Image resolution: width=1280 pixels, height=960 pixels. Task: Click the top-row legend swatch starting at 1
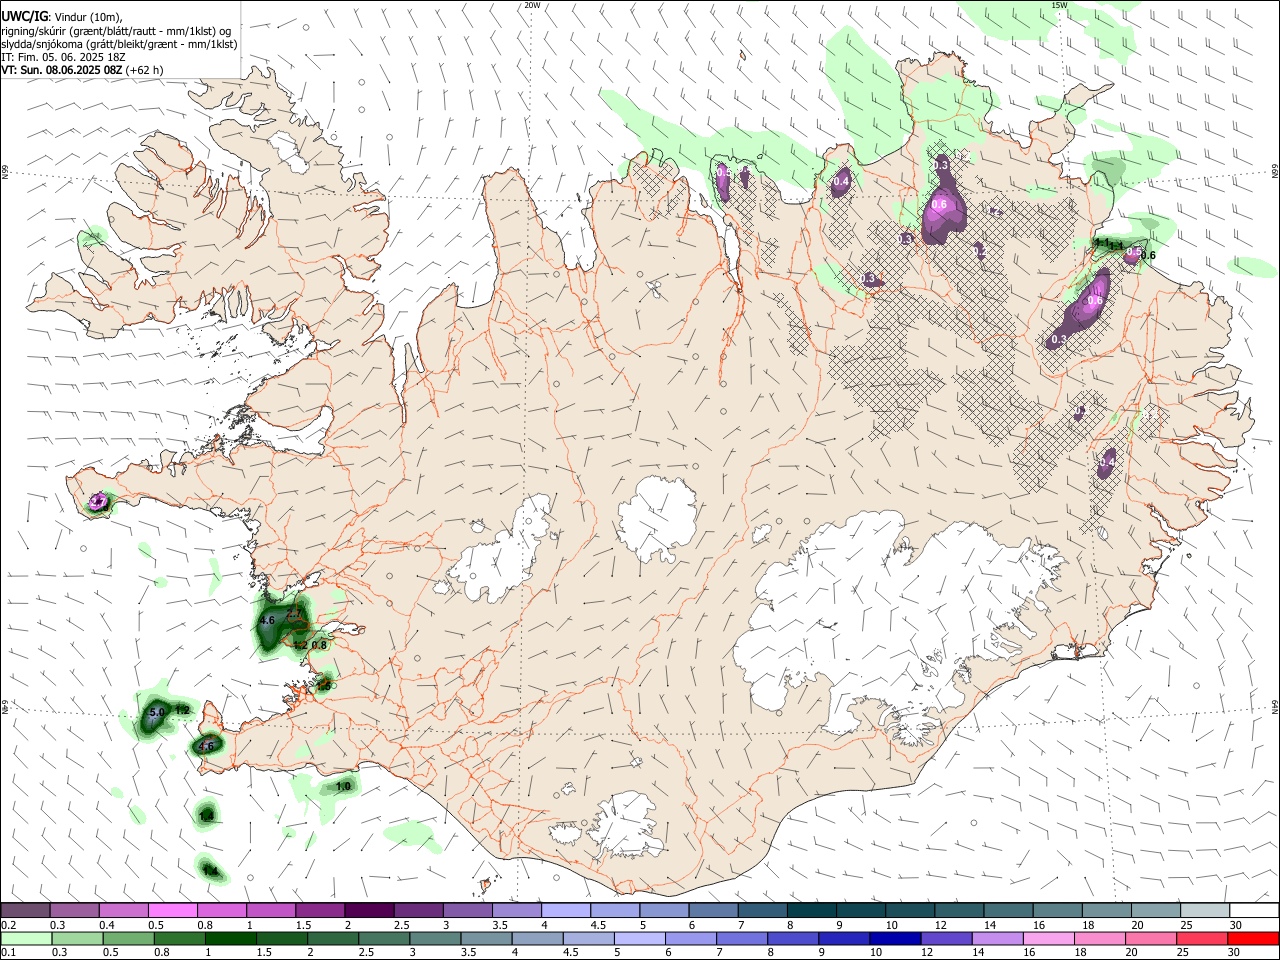tap(270, 910)
